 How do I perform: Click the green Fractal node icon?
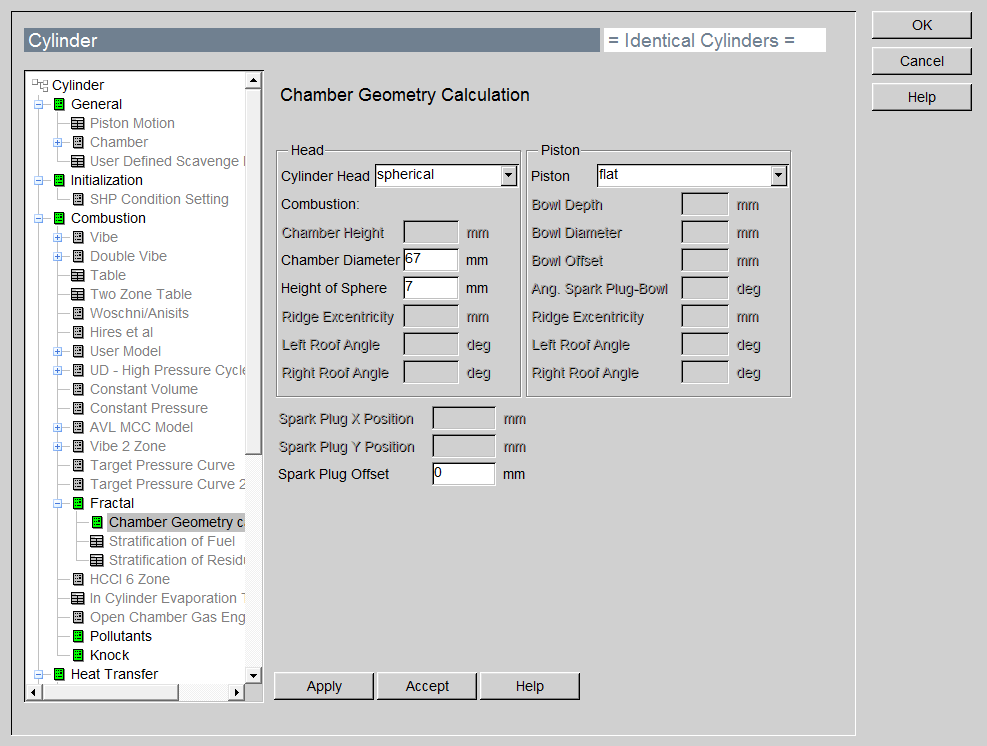pos(78,503)
